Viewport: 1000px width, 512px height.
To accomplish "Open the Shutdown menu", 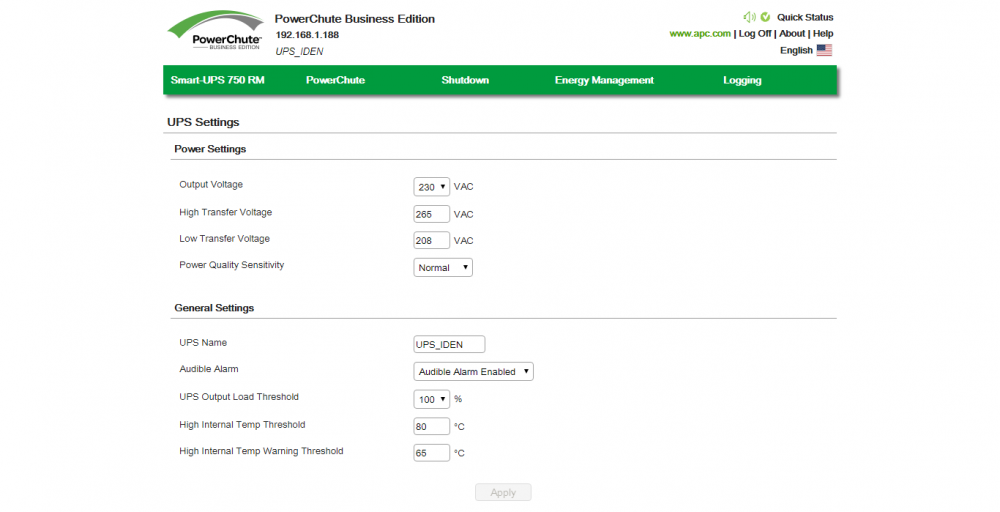I will (465, 80).
